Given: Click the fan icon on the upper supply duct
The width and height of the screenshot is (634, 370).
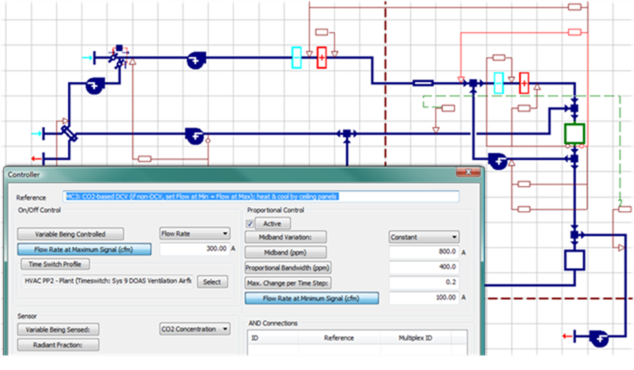Looking at the screenshot, I should (x=196, y=60).
